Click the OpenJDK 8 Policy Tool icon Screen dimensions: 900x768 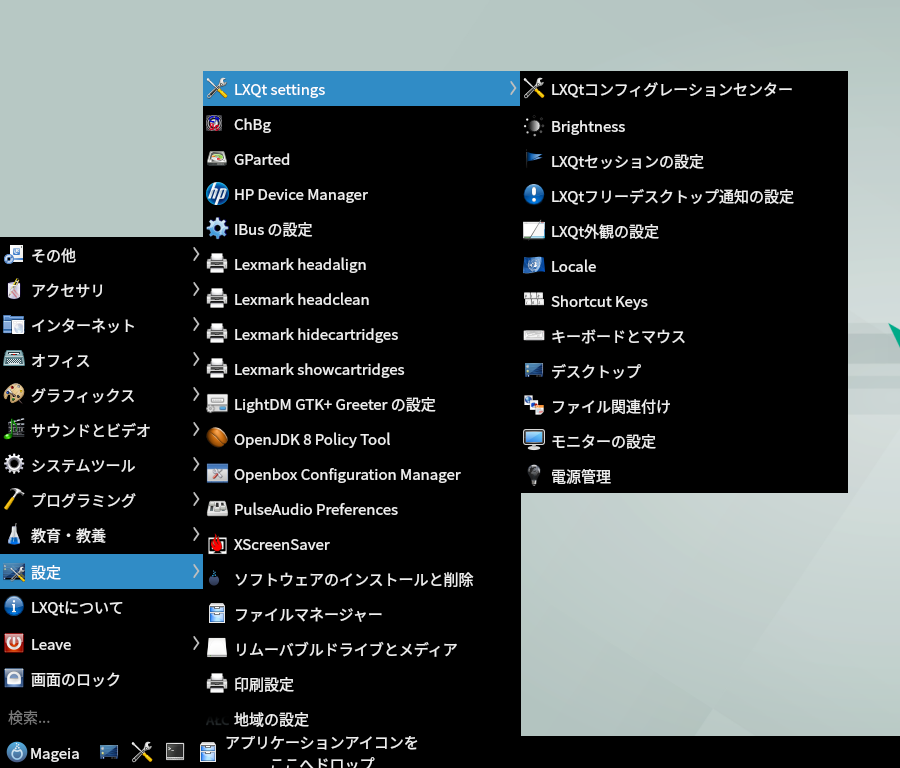coord(217,438)
